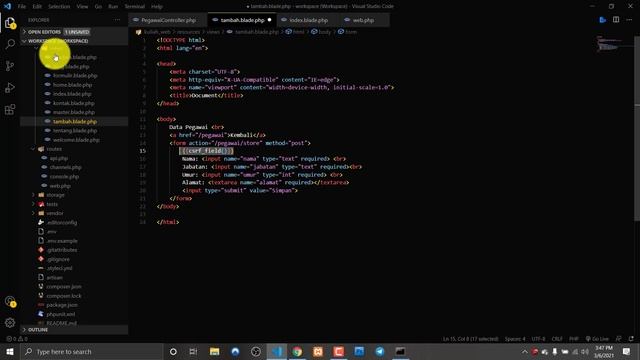Viewport: 640px width, 360px height.
Task: Open .gitignore in explorer tree
Action: [x=58, y=259]
